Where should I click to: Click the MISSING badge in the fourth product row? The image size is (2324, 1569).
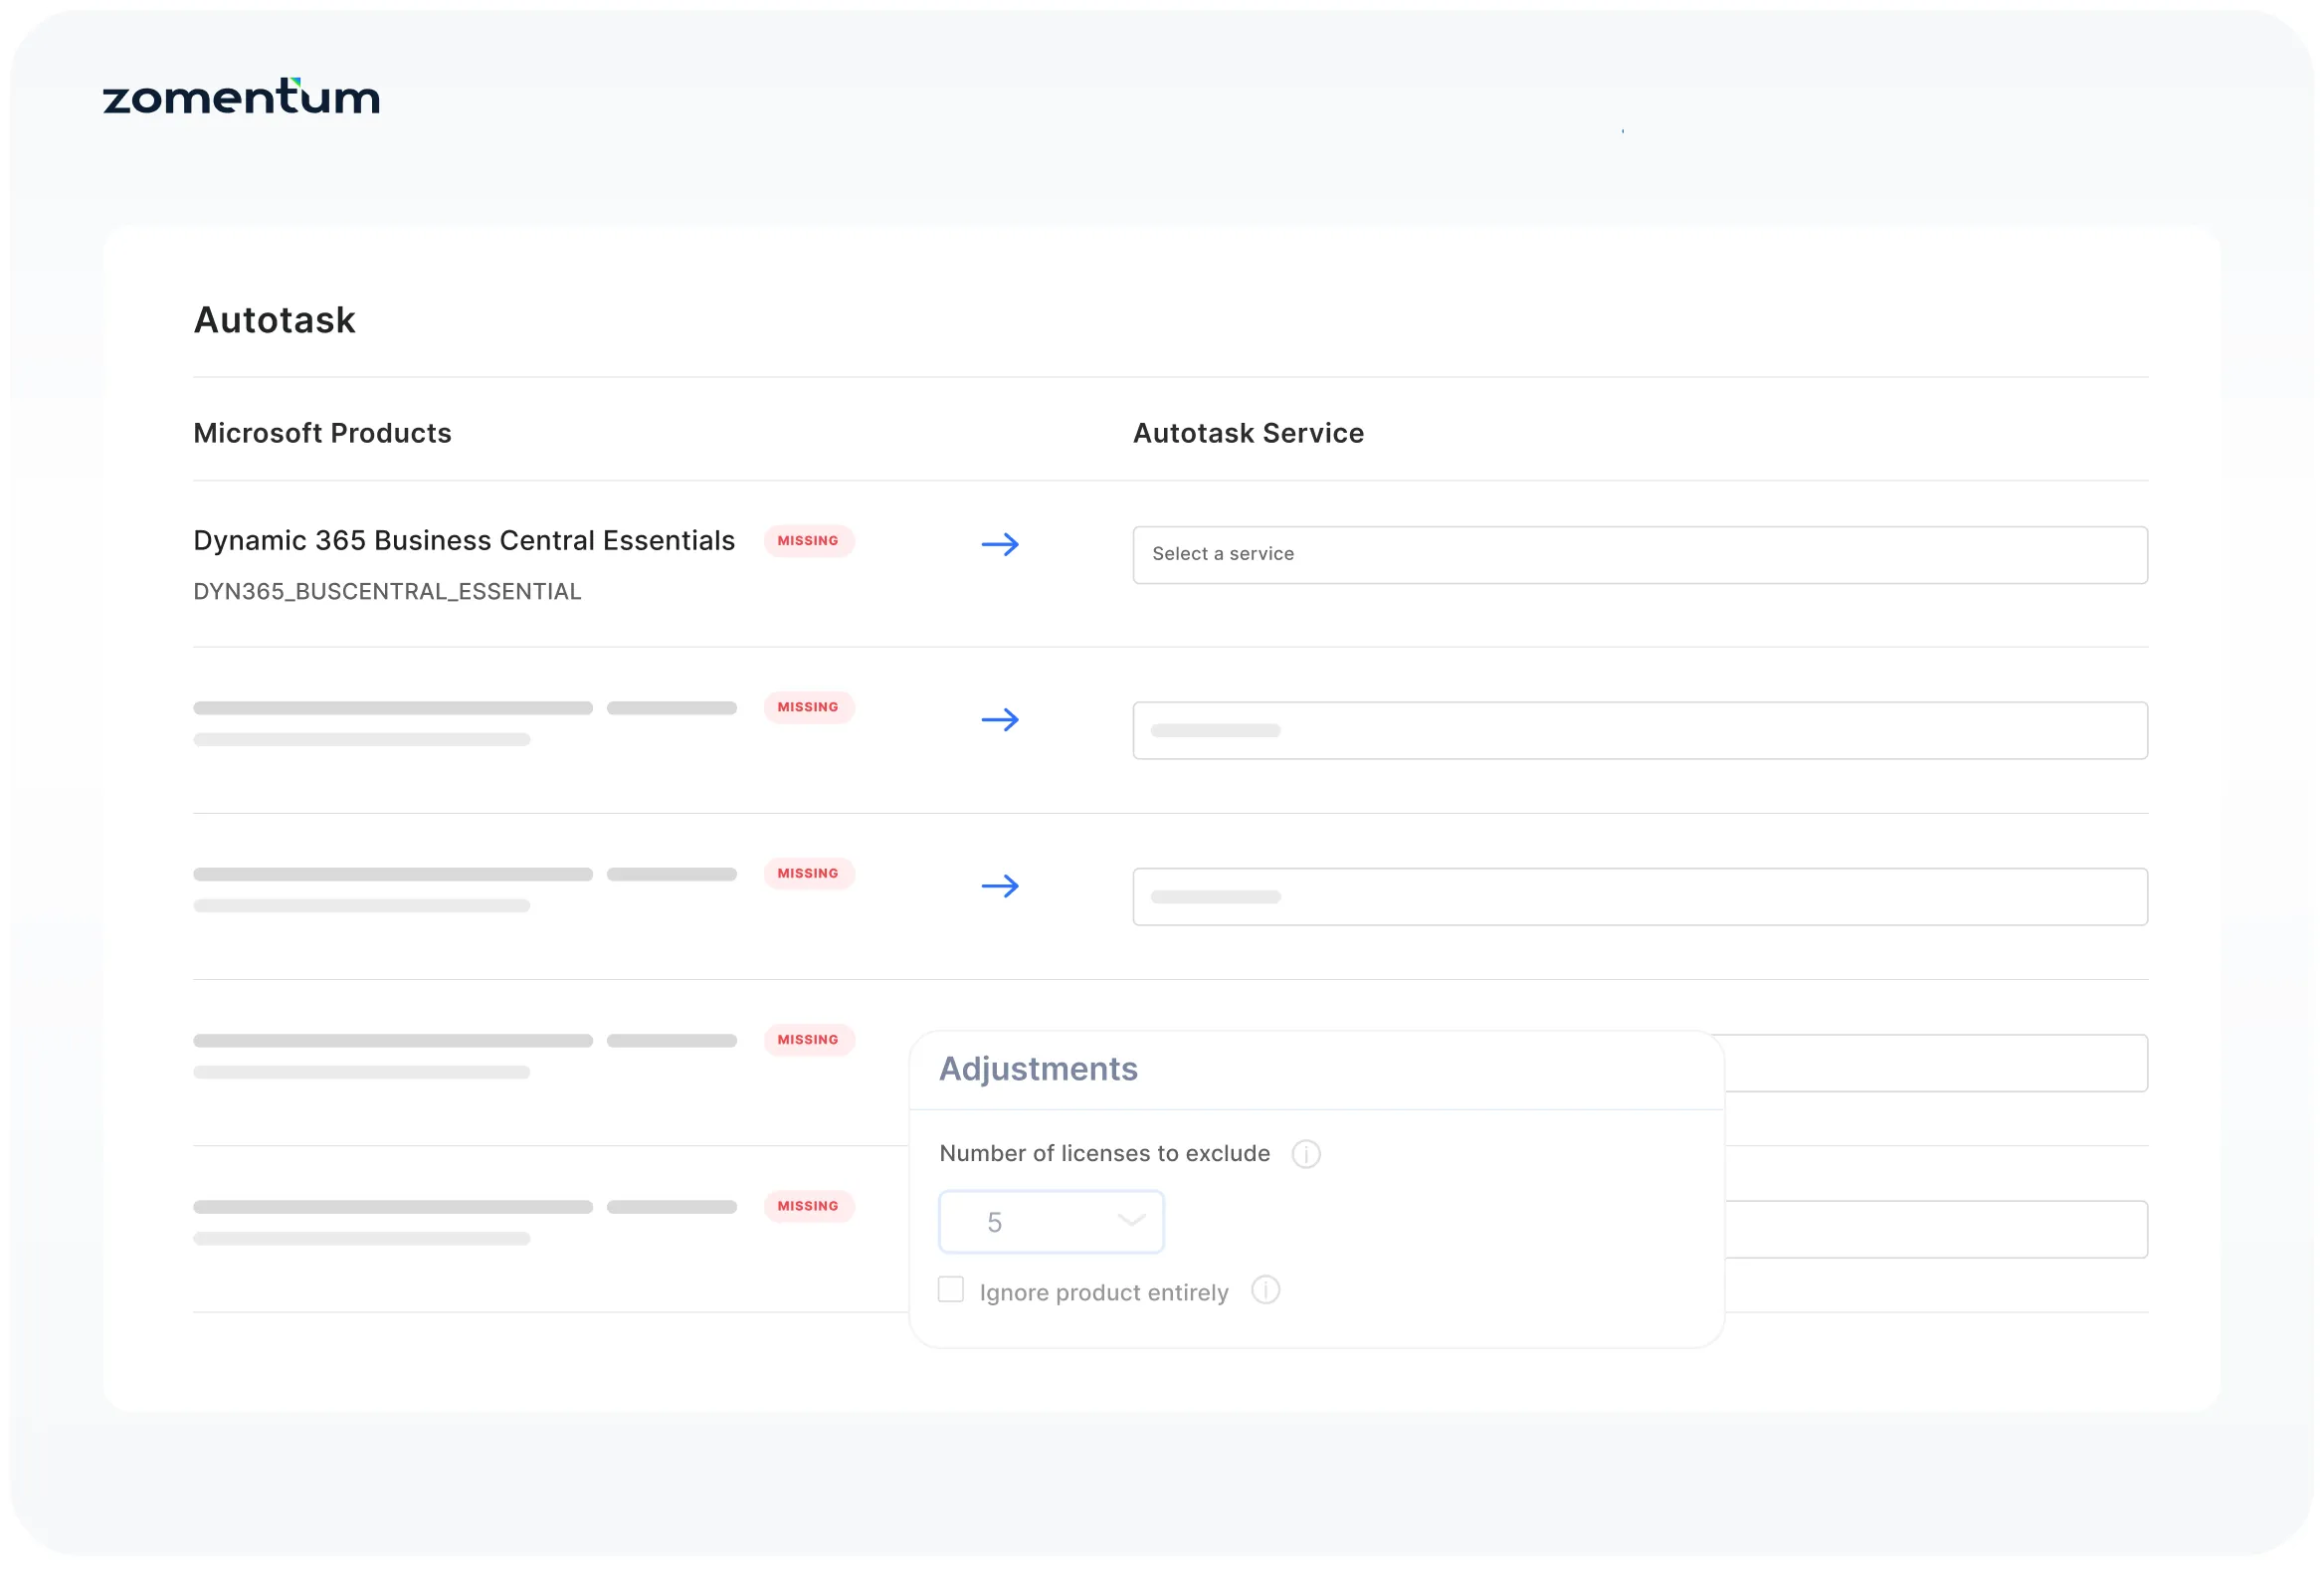[808, 1039]
